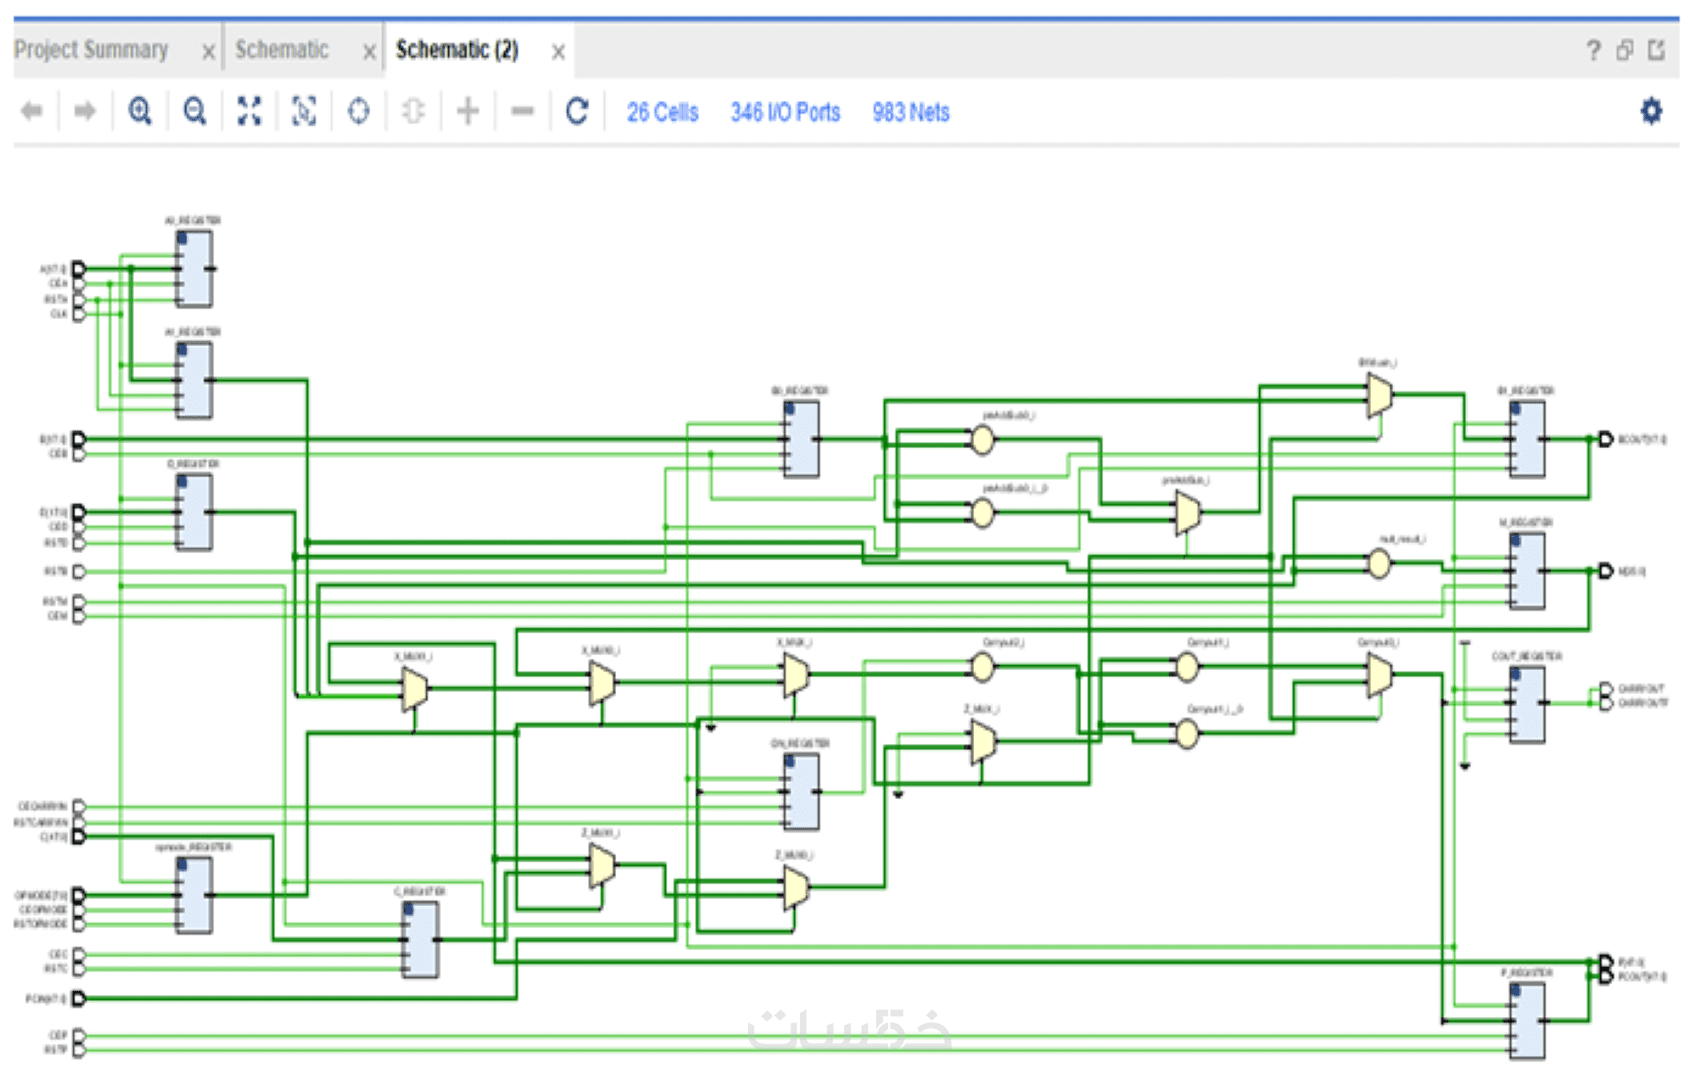The width and height of the screenshot is (1700, 1072).
Task: Toggle auto-fit selection crosshair icon
Action: tap(358, 111)
